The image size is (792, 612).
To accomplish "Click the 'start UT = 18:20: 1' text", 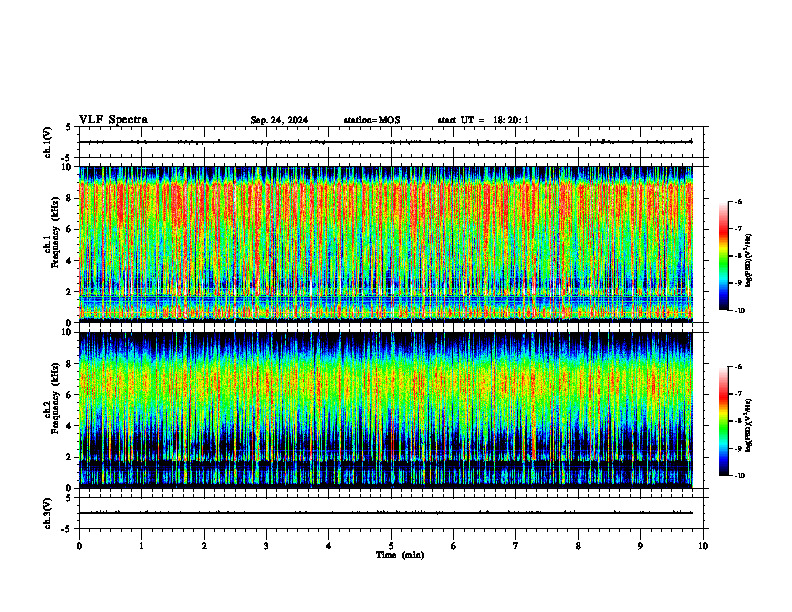I will pos(483,120).
